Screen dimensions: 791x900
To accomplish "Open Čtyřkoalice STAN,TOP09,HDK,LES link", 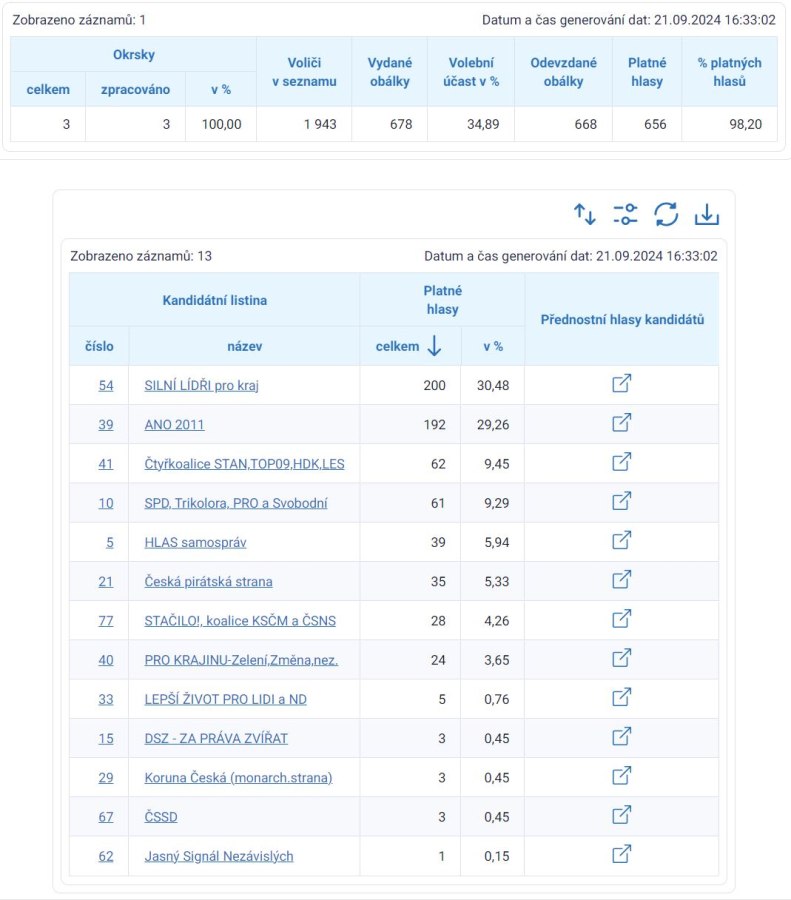I will 245,464.
